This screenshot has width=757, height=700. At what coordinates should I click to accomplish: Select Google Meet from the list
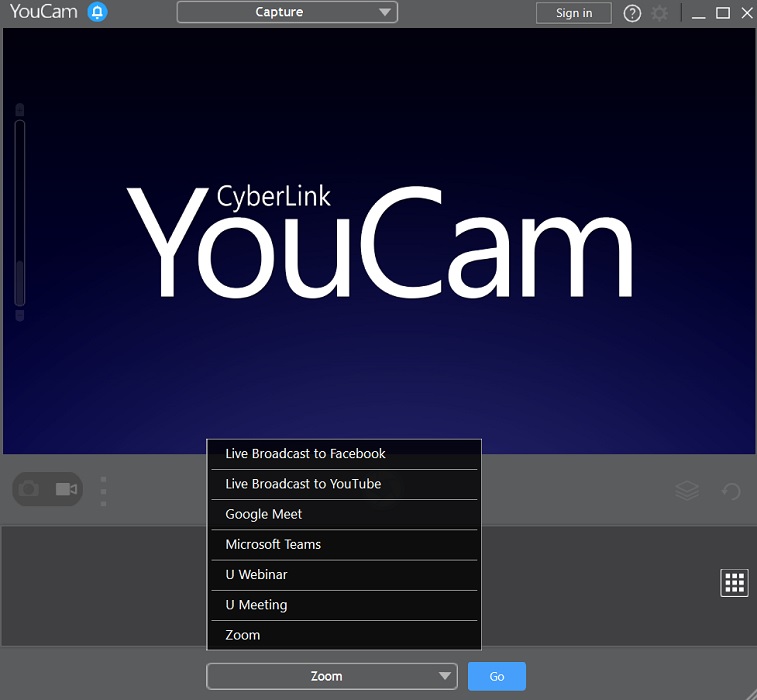[x=344, y=514]
